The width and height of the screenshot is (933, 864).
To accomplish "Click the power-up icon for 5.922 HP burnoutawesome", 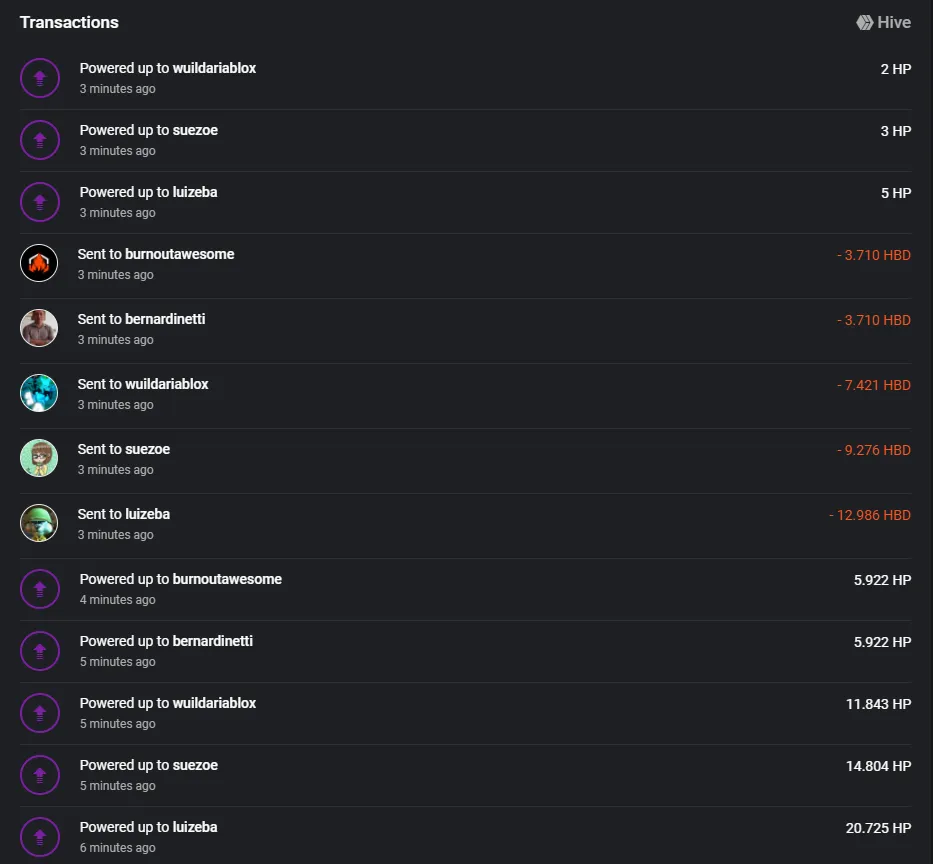I will (x=40, y=589).
